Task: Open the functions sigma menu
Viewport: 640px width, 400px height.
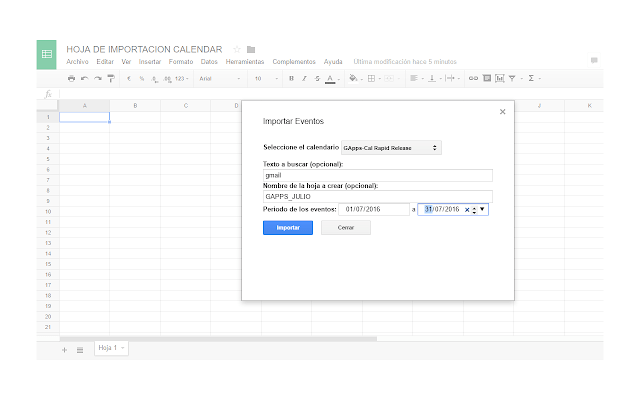Action: coord(531,78)
